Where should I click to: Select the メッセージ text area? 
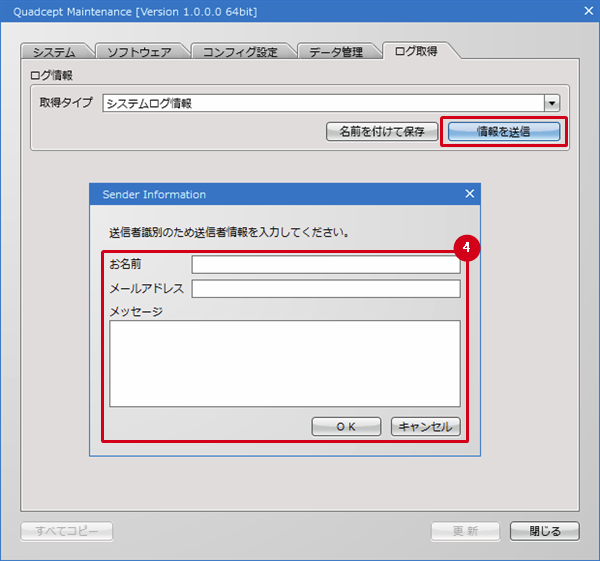pos(284,363)
